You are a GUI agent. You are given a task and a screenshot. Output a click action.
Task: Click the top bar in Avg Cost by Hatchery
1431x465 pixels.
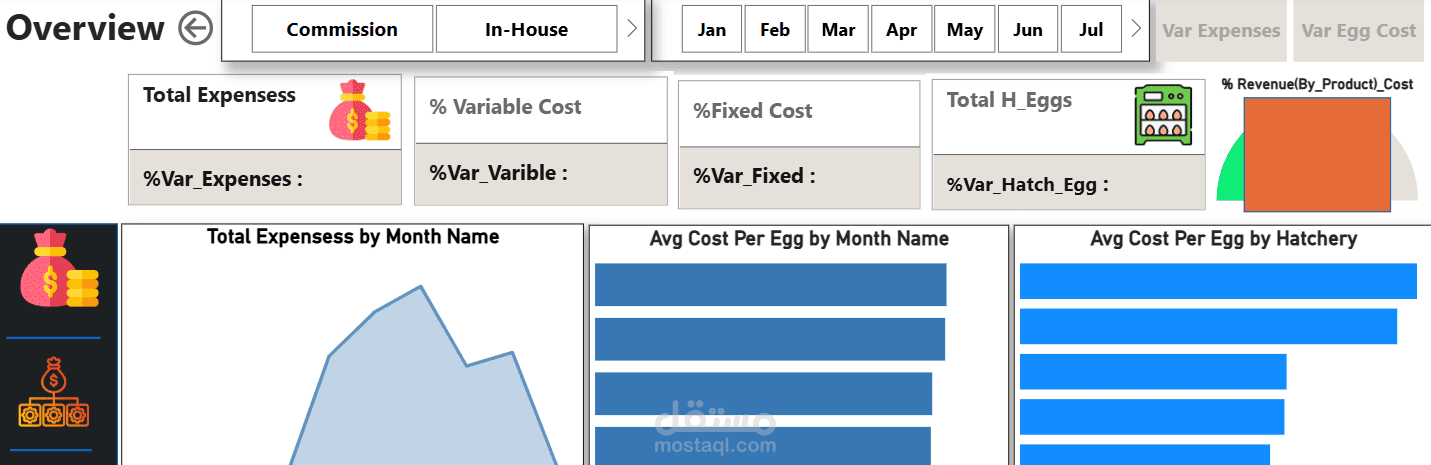tap(1217, 281)
